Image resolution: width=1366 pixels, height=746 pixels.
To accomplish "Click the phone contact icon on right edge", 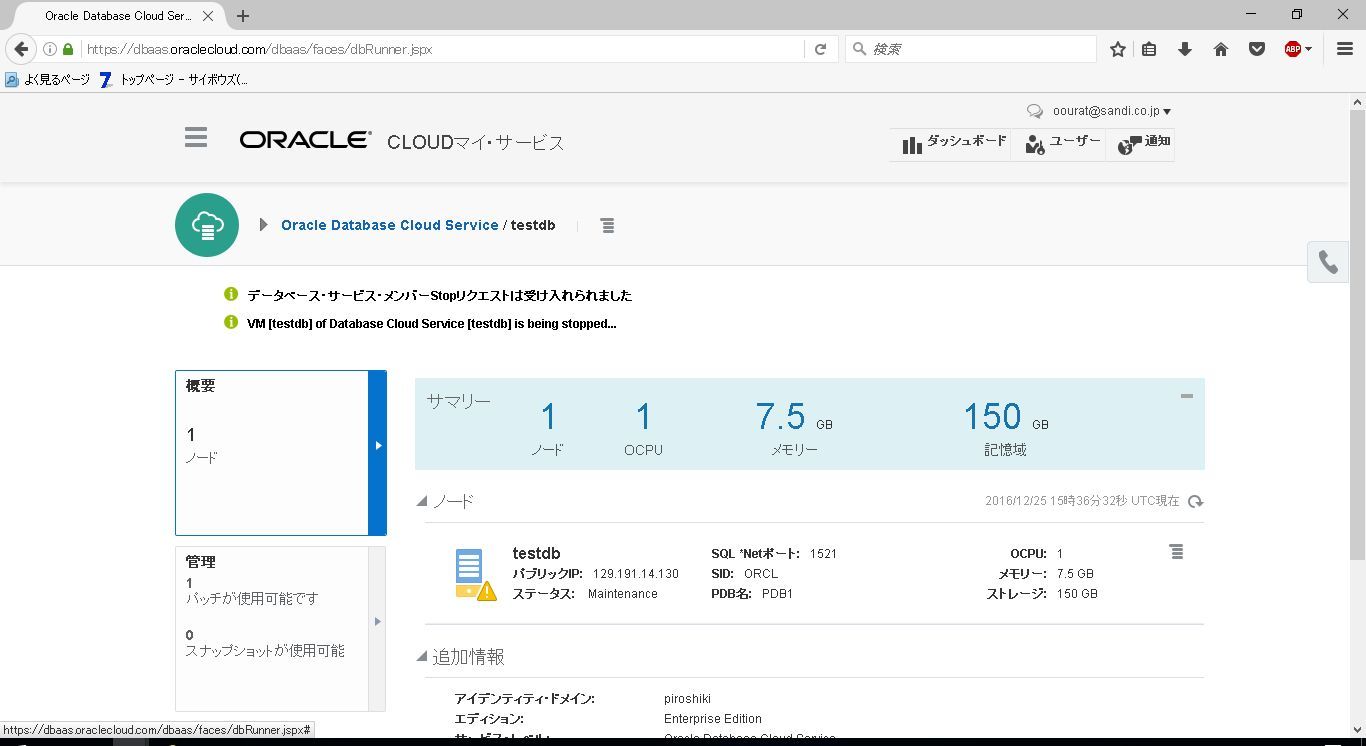I will pyautogui.click(x=1328, y=262).
